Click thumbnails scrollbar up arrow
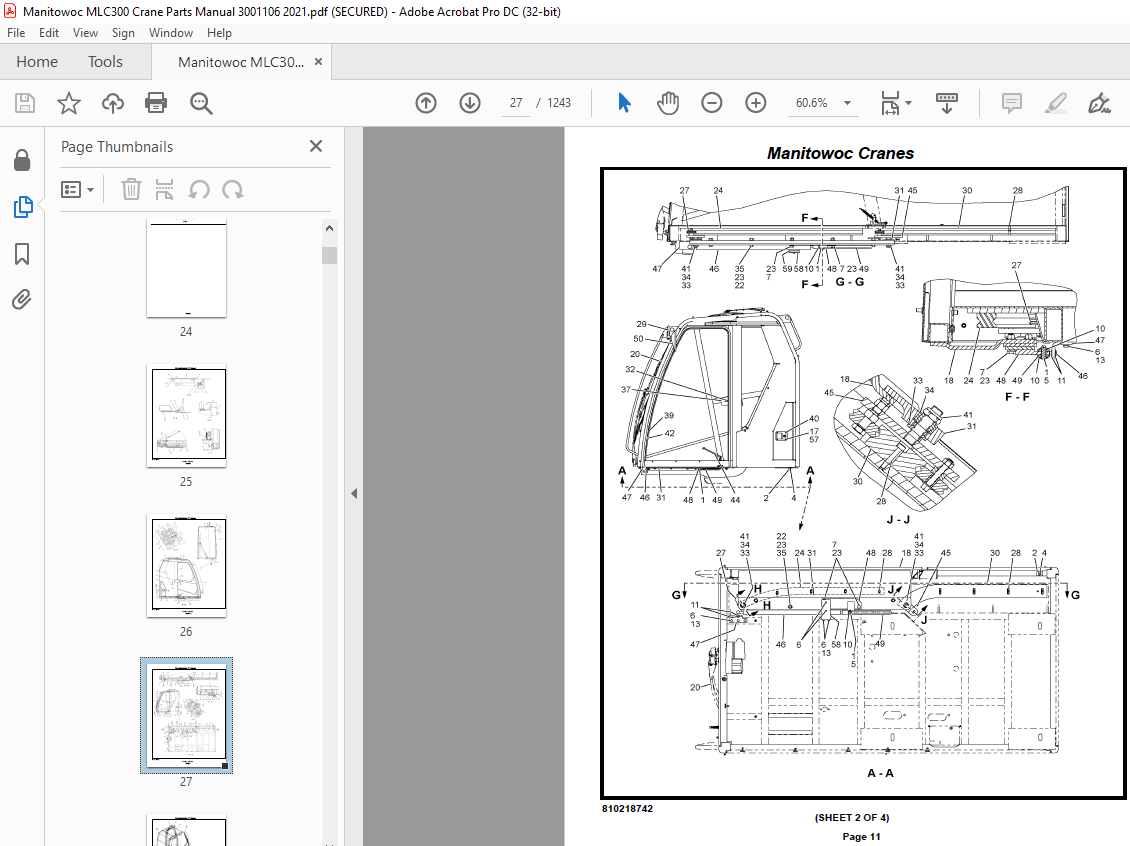The image size is (1130, 846). [x=329, y=228]
